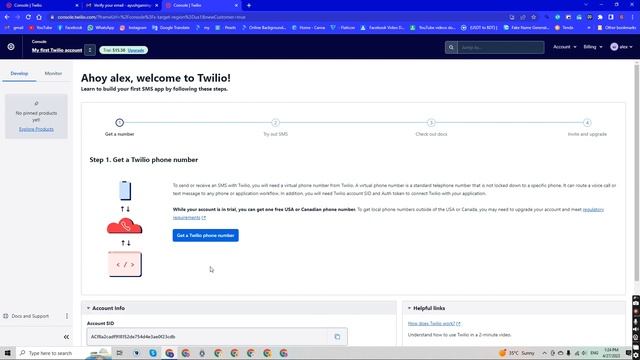Select step 3 Check out docs

click(431, 127)
